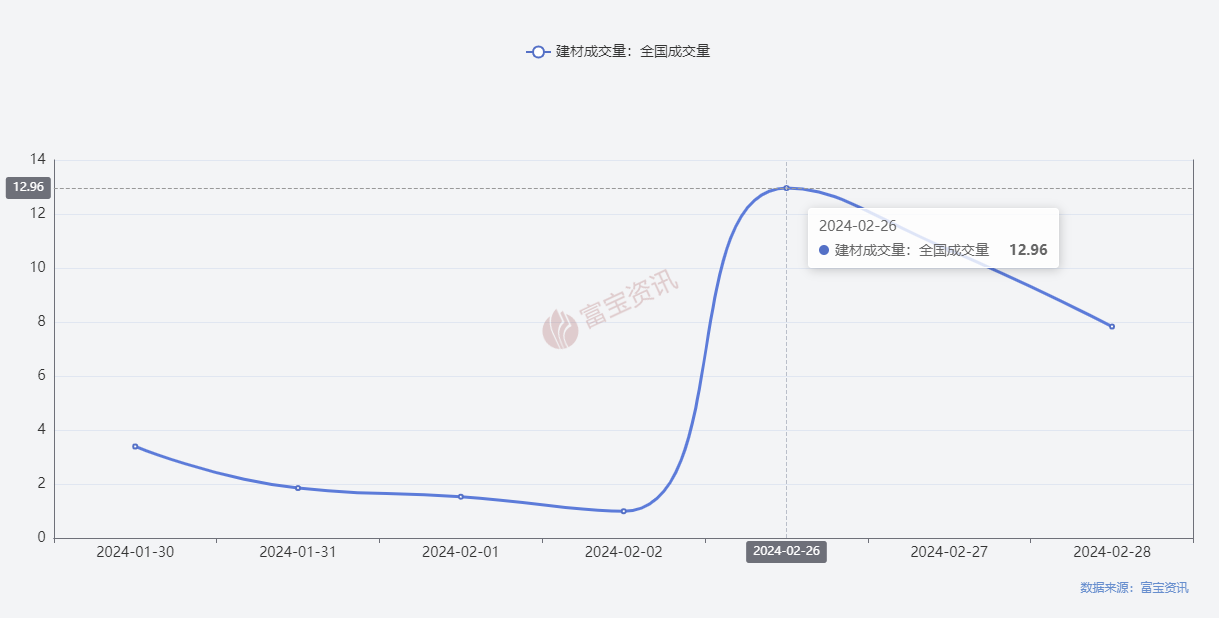The height and width of the screenshot is (618, 1219).
Task: Click x-axis label 2024-01-30
Action: (135, 551)
